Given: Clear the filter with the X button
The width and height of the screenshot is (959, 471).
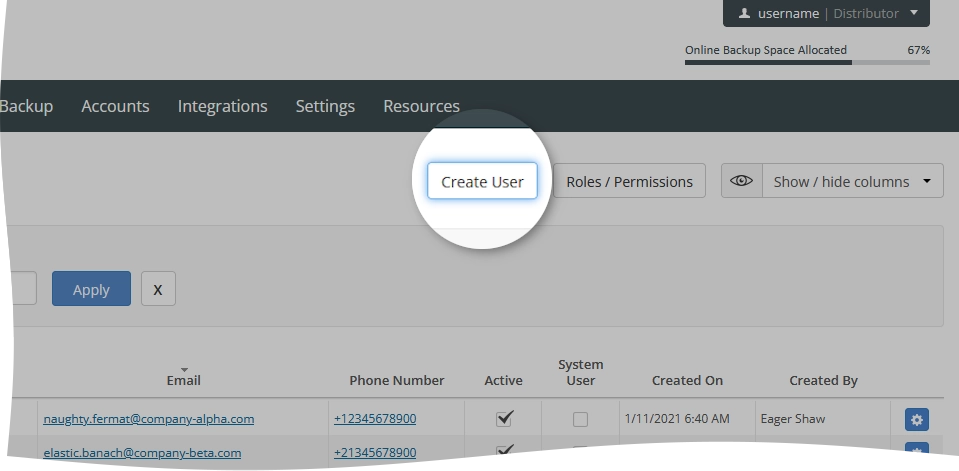Looking at the screenshot, I should point(158,289).
